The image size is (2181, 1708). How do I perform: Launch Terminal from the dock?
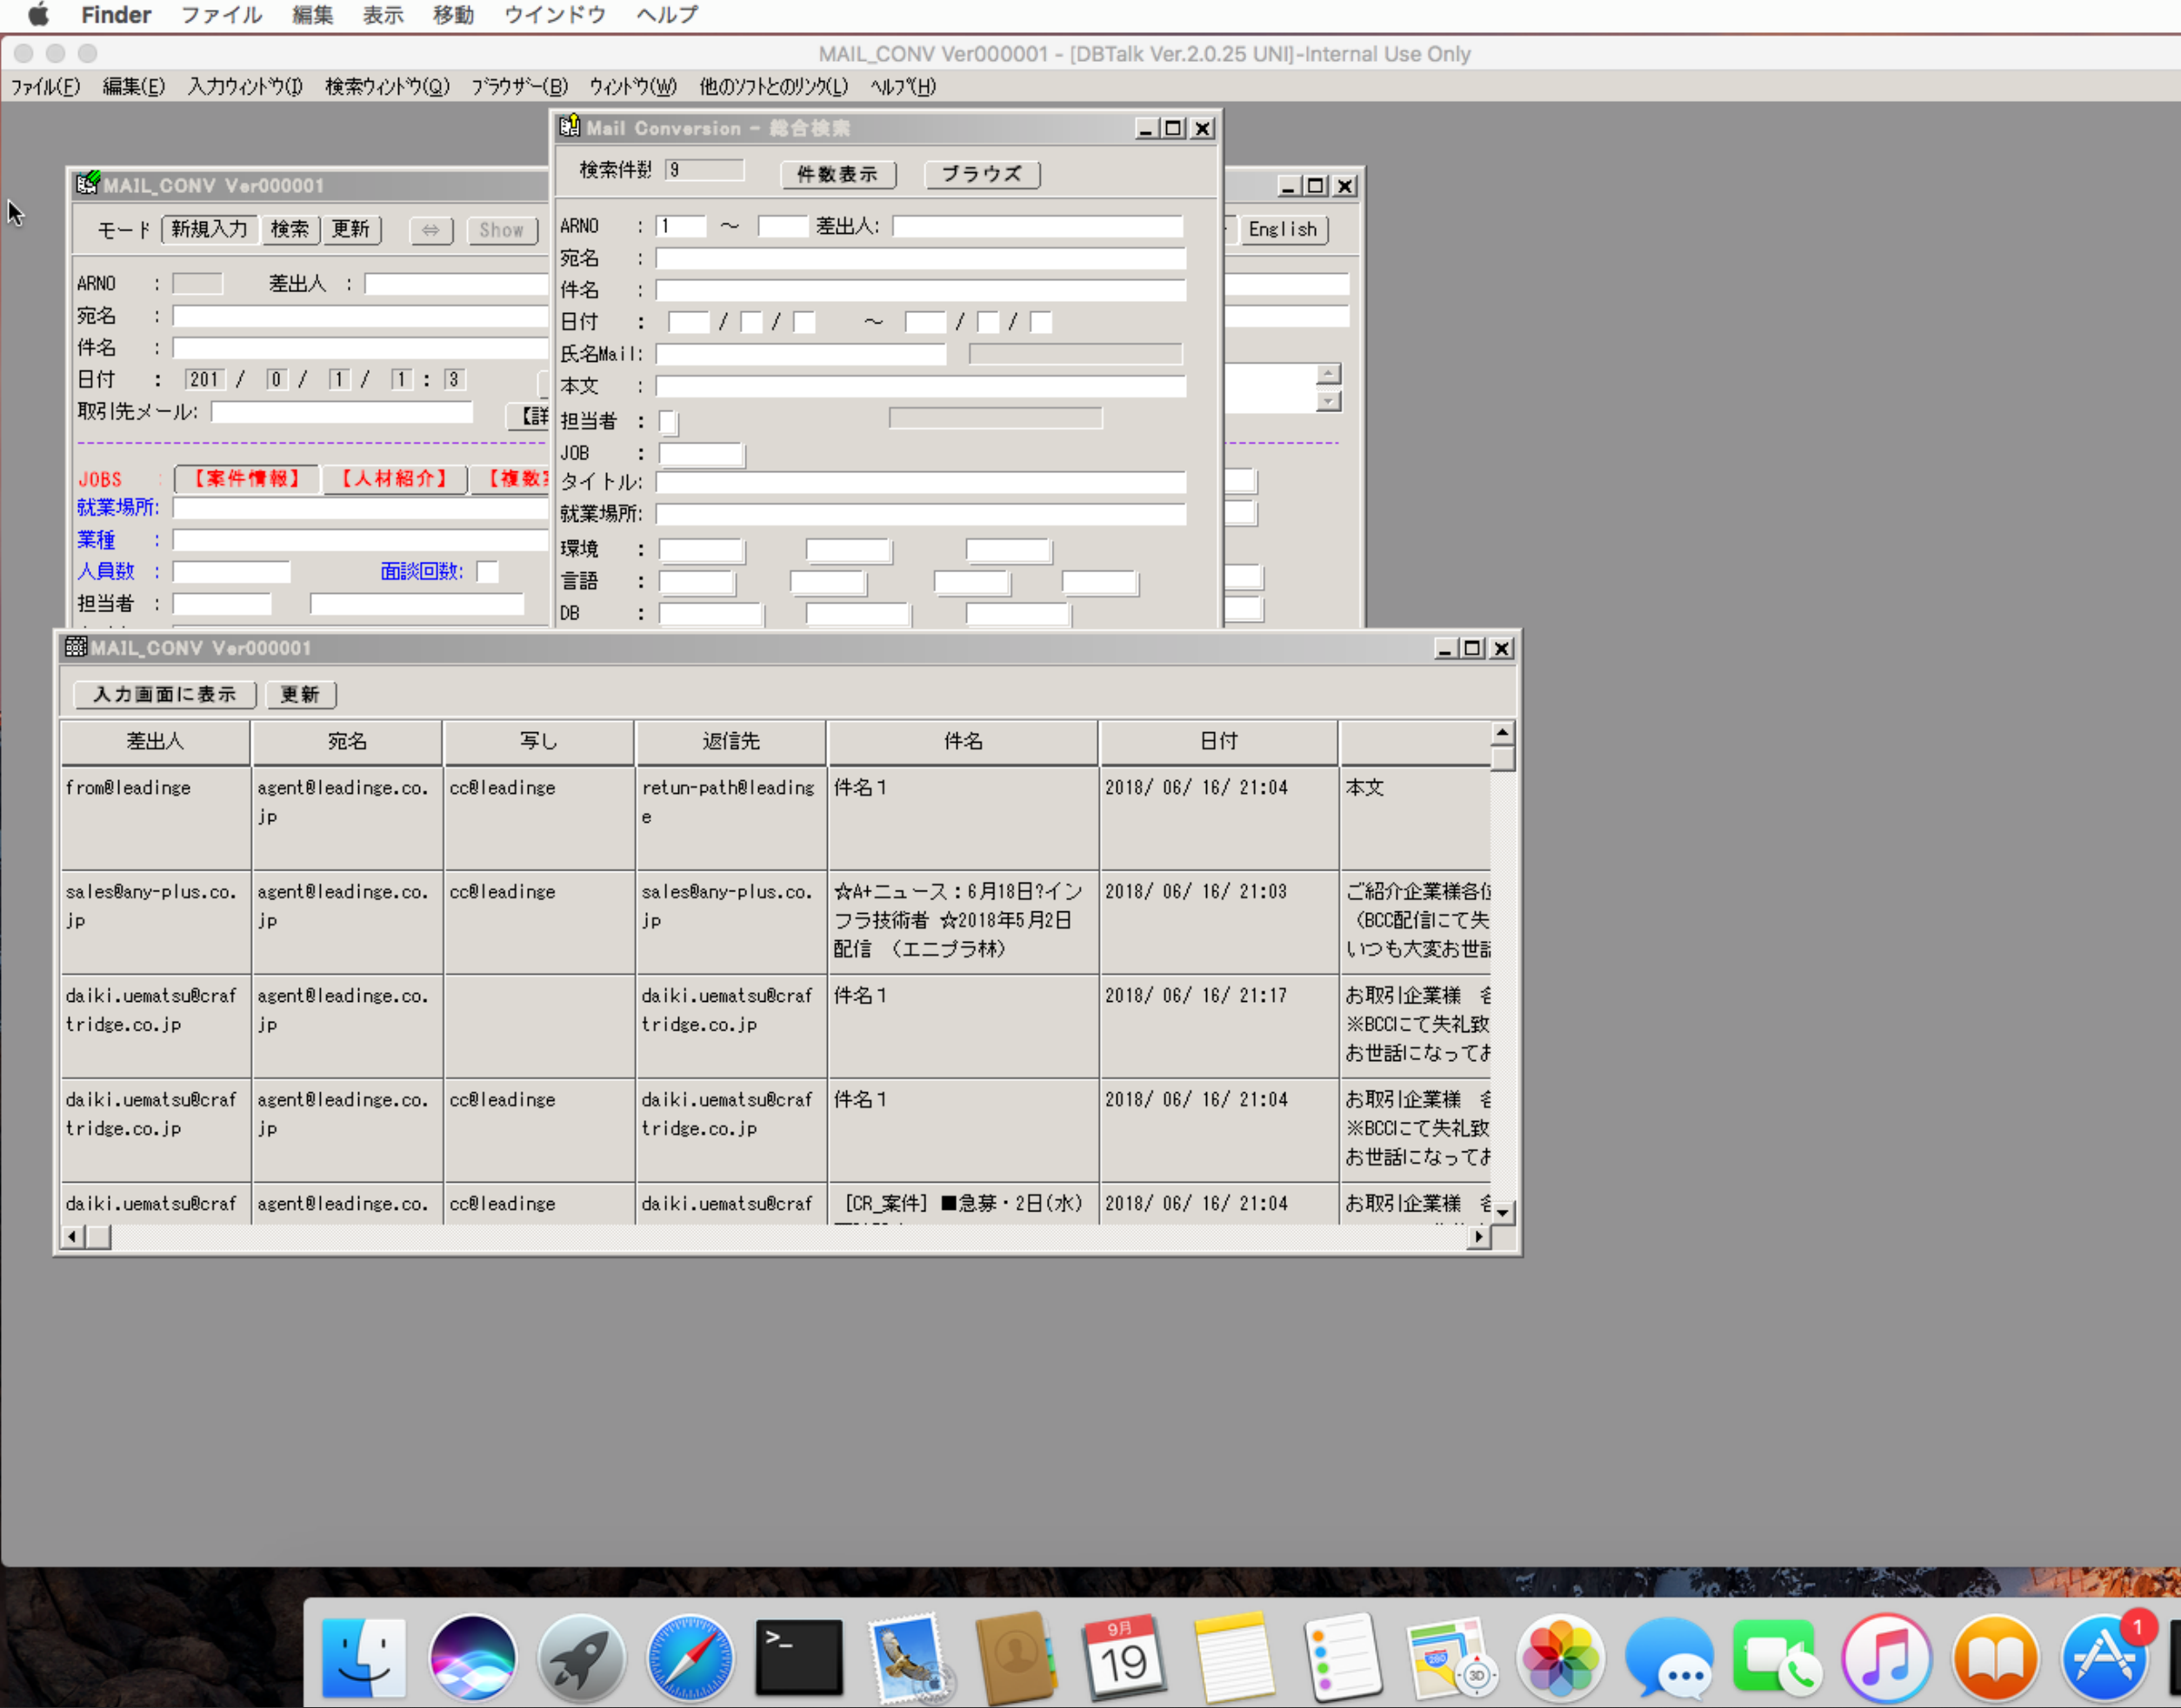click(798, 1656)
